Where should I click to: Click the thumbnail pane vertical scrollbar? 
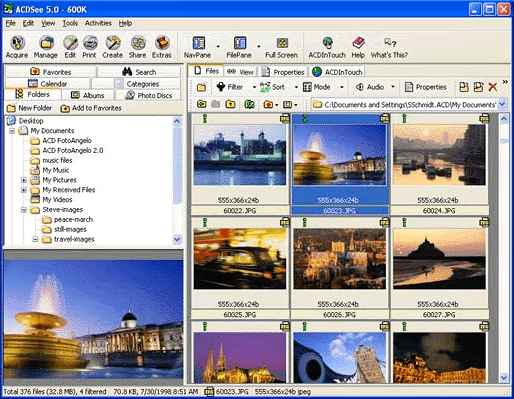coord(504,248)
